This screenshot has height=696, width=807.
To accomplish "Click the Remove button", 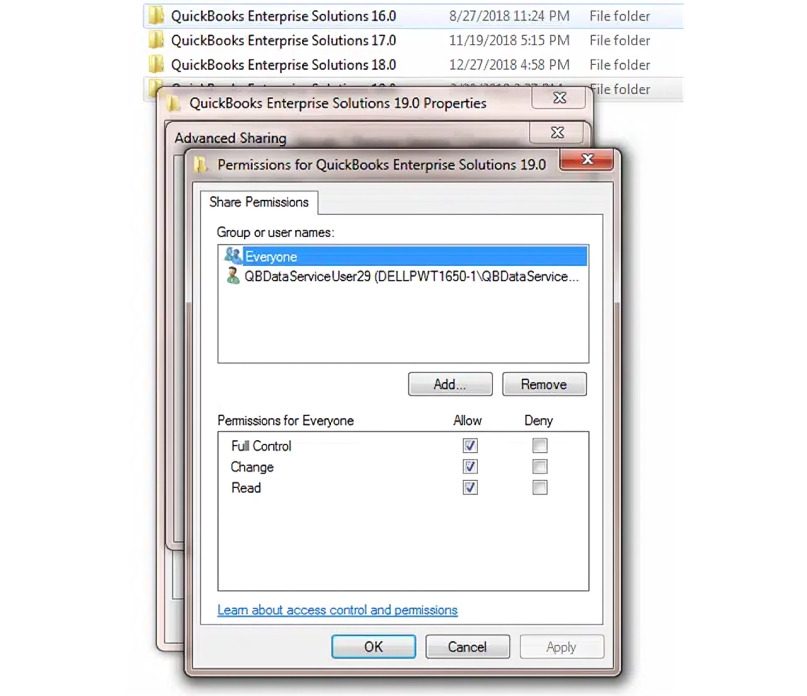I will coord(544,385).
